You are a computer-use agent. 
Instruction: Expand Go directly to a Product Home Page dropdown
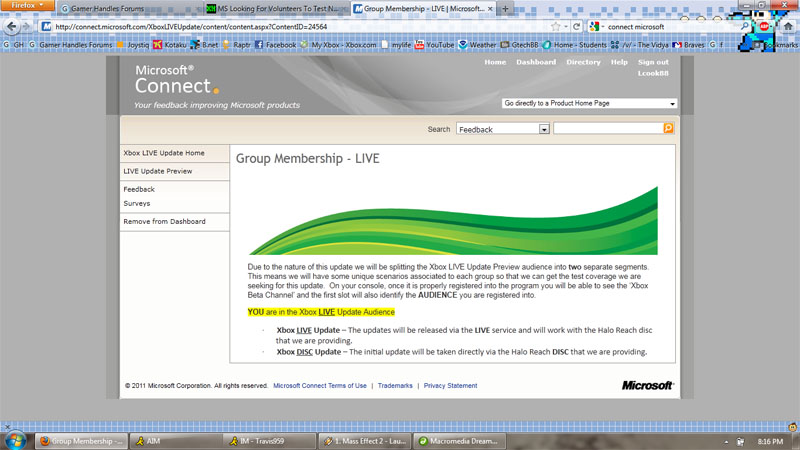589,103
